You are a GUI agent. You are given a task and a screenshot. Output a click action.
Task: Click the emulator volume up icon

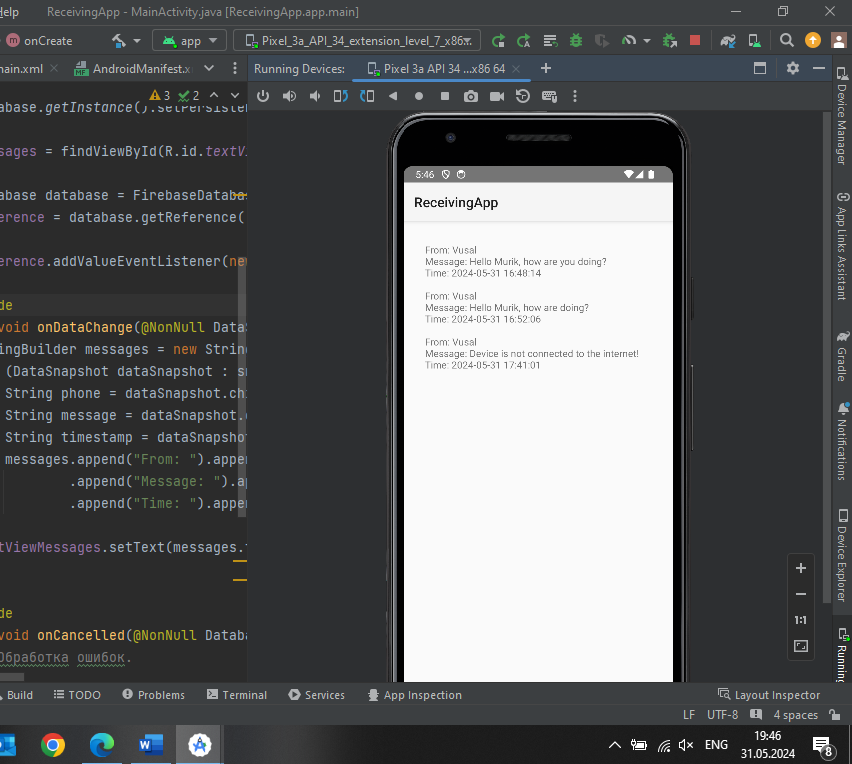point(290,96)
